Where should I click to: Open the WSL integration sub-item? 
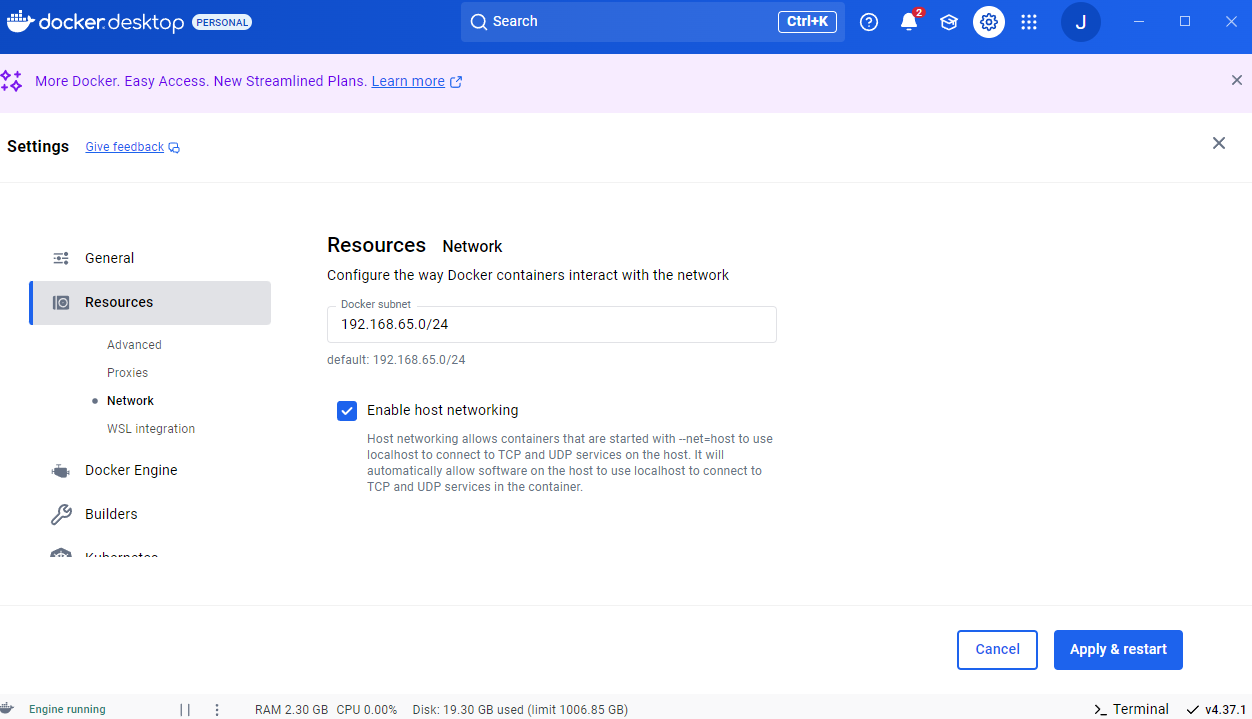point(151,429)
